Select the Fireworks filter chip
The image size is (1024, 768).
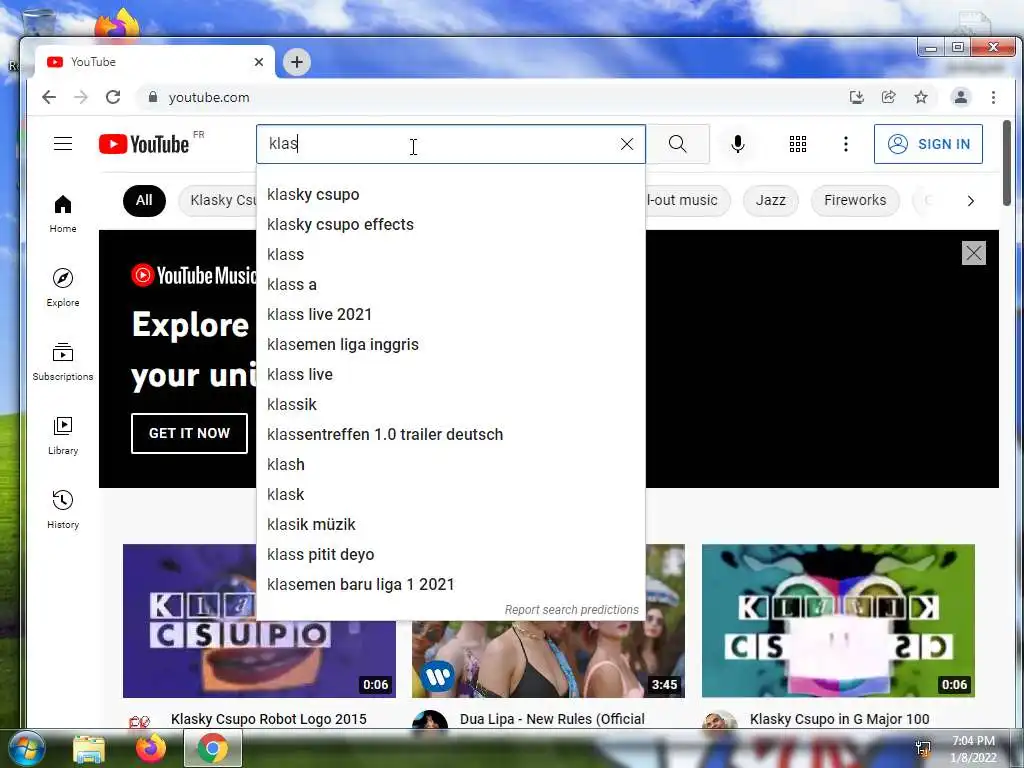coord(855,200)
